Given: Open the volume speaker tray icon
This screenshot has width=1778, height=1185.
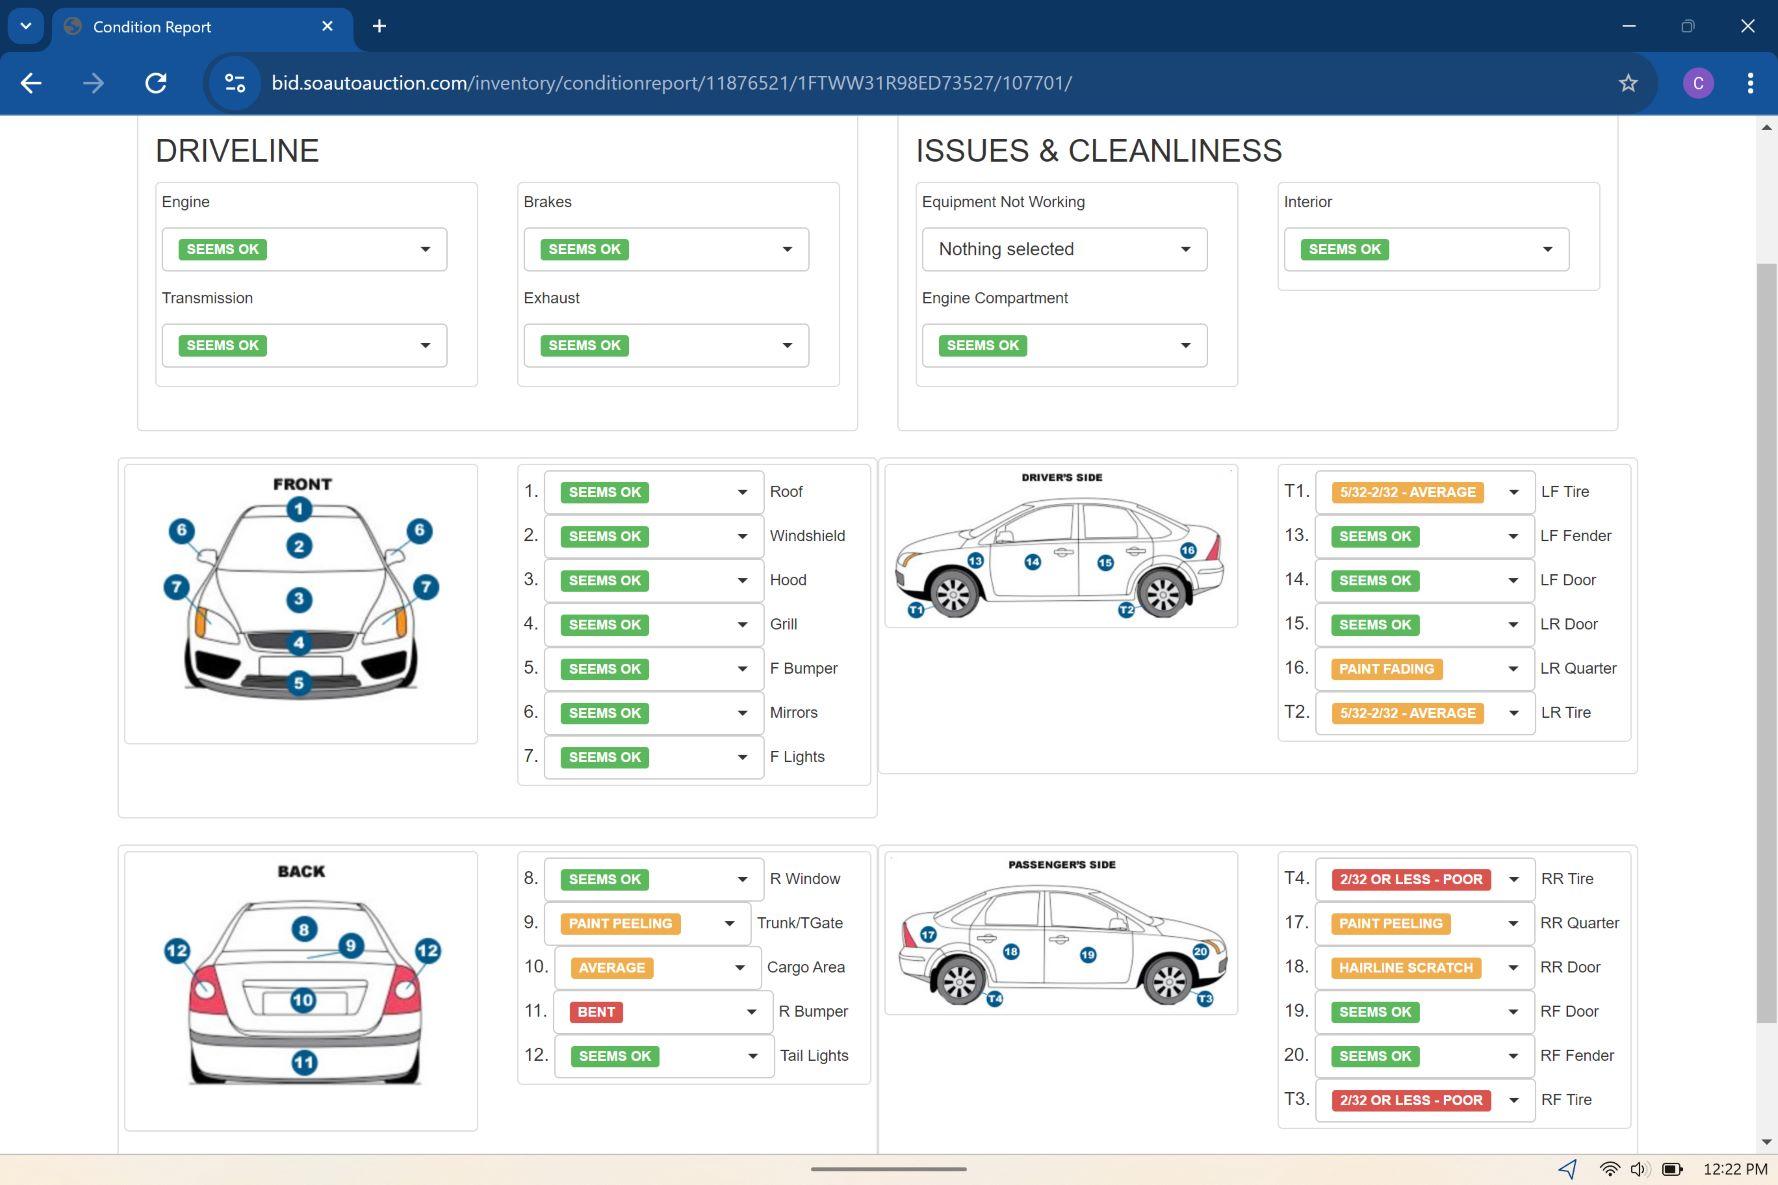Looking at the screenshot, I should click(1638, 1169).
